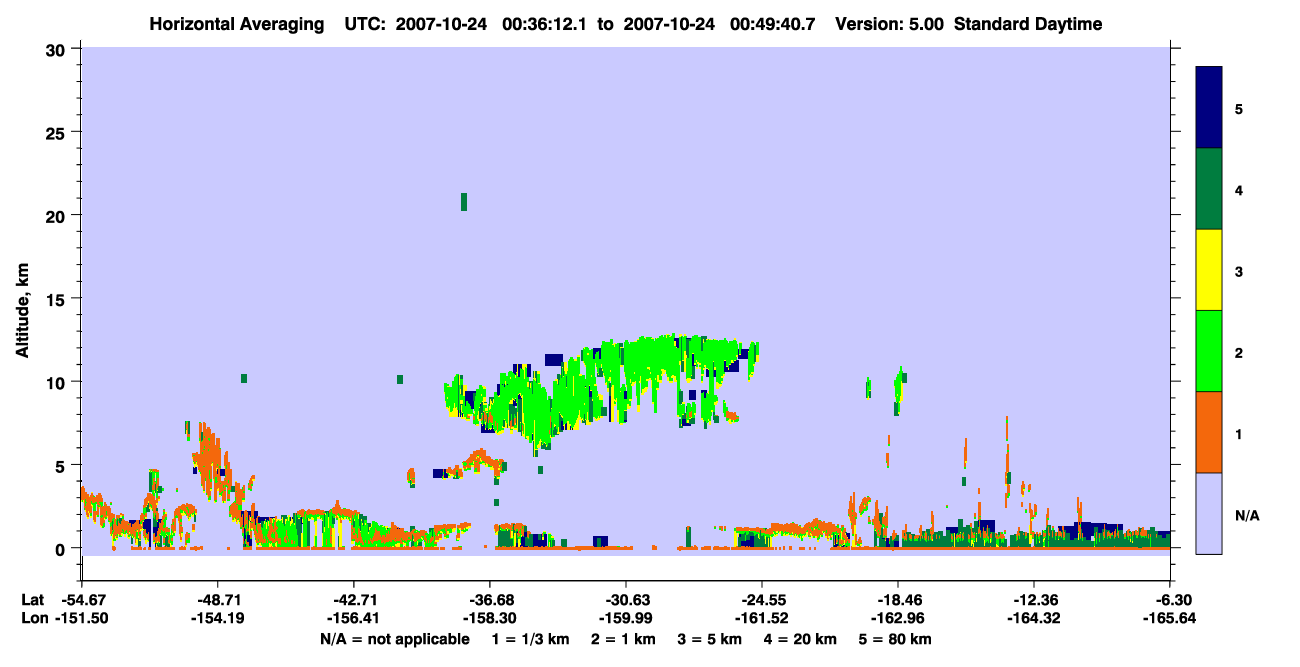1300x667 pixels.
Task: Click the dark green level 4 color swatch
Action: tap(1209, 189)
